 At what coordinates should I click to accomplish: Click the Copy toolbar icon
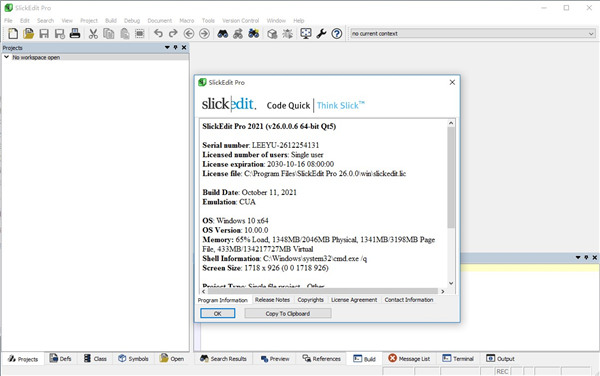pos(109,34)
